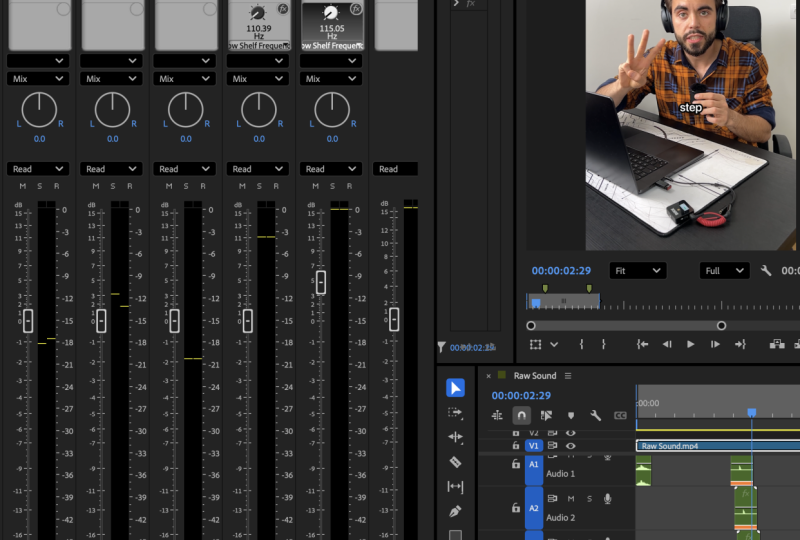The width and height of the screenshot is (800, 540).
Task: Open the Fit zoom dropdown
Action: coord(638,271)
